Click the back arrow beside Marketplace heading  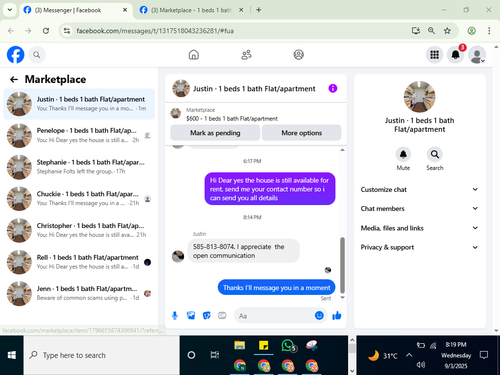point(14,79)
